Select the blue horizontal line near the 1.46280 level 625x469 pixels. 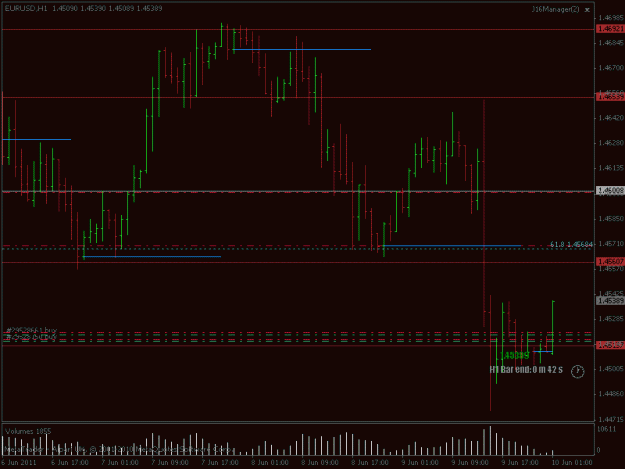[x=37, y=139]
